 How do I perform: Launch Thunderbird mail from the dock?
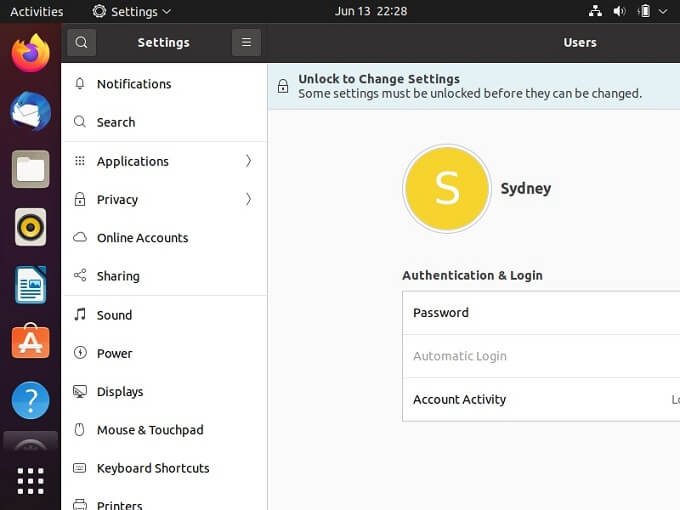click(x=30, y=110)
